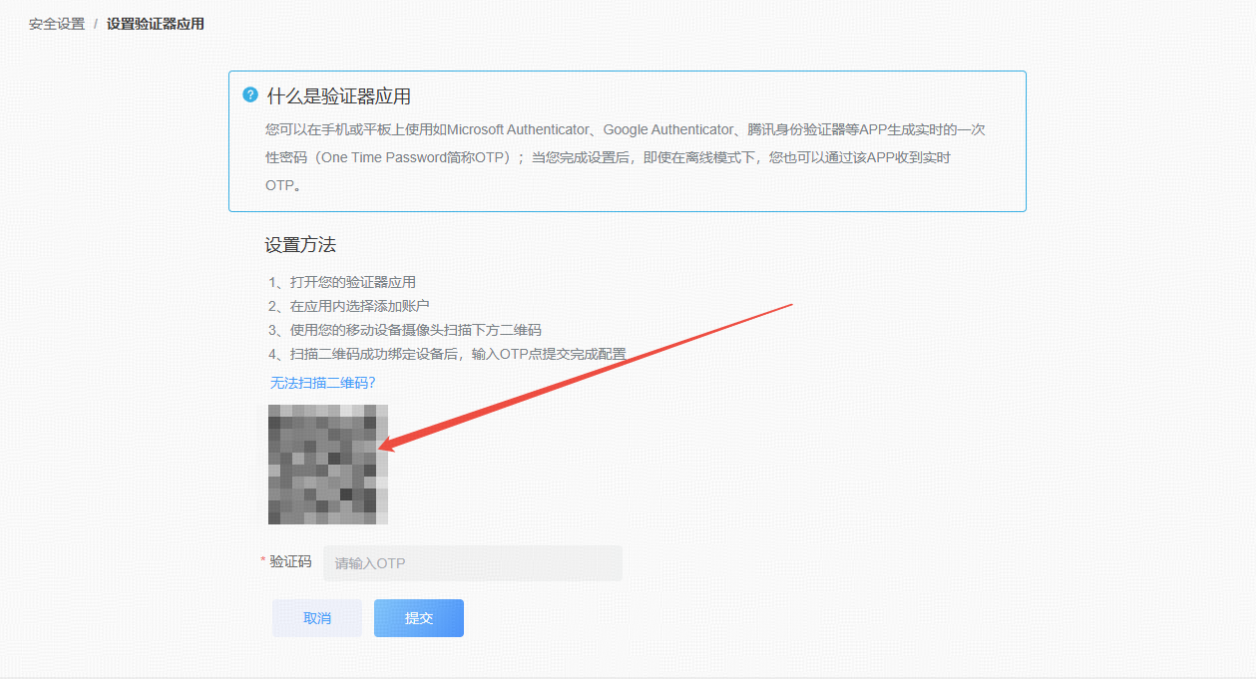Open the 无法扫描二维码? link

coord(322,383)
